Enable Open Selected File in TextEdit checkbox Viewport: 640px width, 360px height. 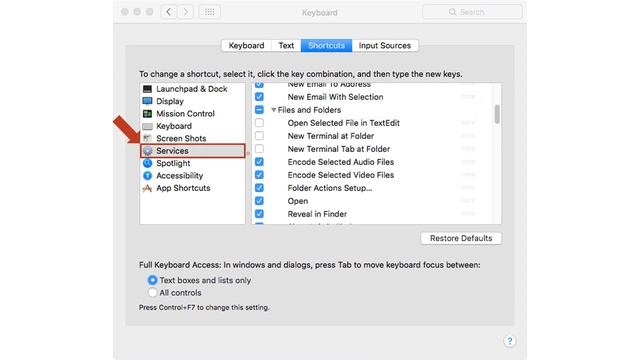pos(259,122)
